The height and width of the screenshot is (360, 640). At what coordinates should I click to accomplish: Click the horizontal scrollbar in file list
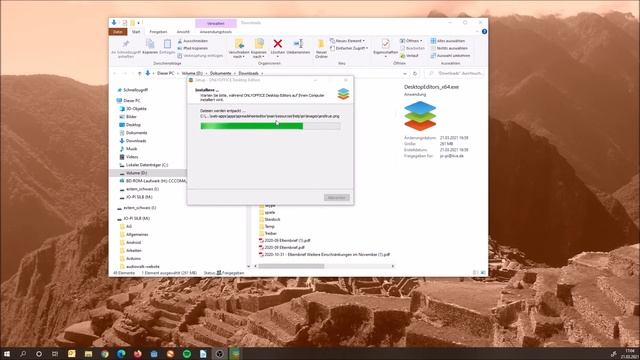pos(291,266)
